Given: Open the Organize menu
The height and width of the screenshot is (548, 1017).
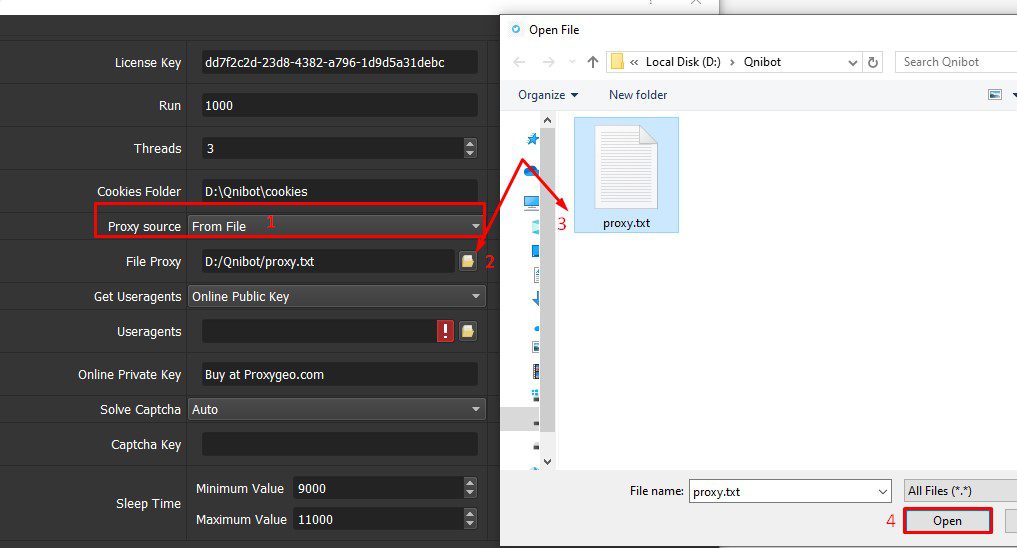Looking at the screenshot, I should pyautogui.click(x=547, y=95).
